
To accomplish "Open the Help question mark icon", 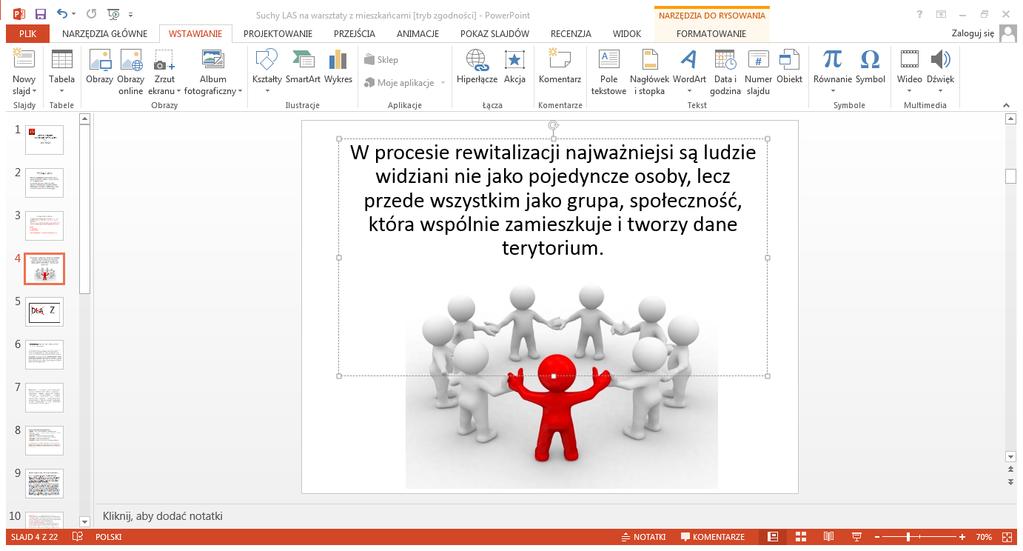I will coord(919,14).
